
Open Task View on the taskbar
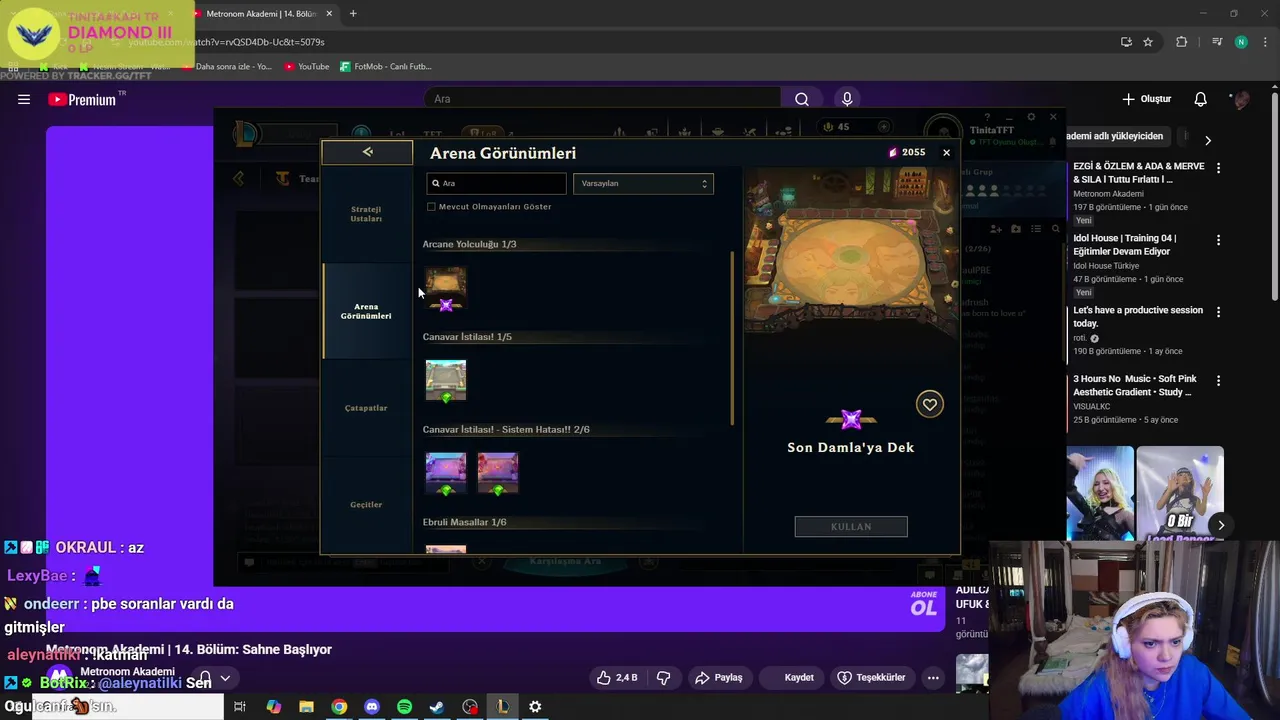pyautogui.click(x=240, y=707)
